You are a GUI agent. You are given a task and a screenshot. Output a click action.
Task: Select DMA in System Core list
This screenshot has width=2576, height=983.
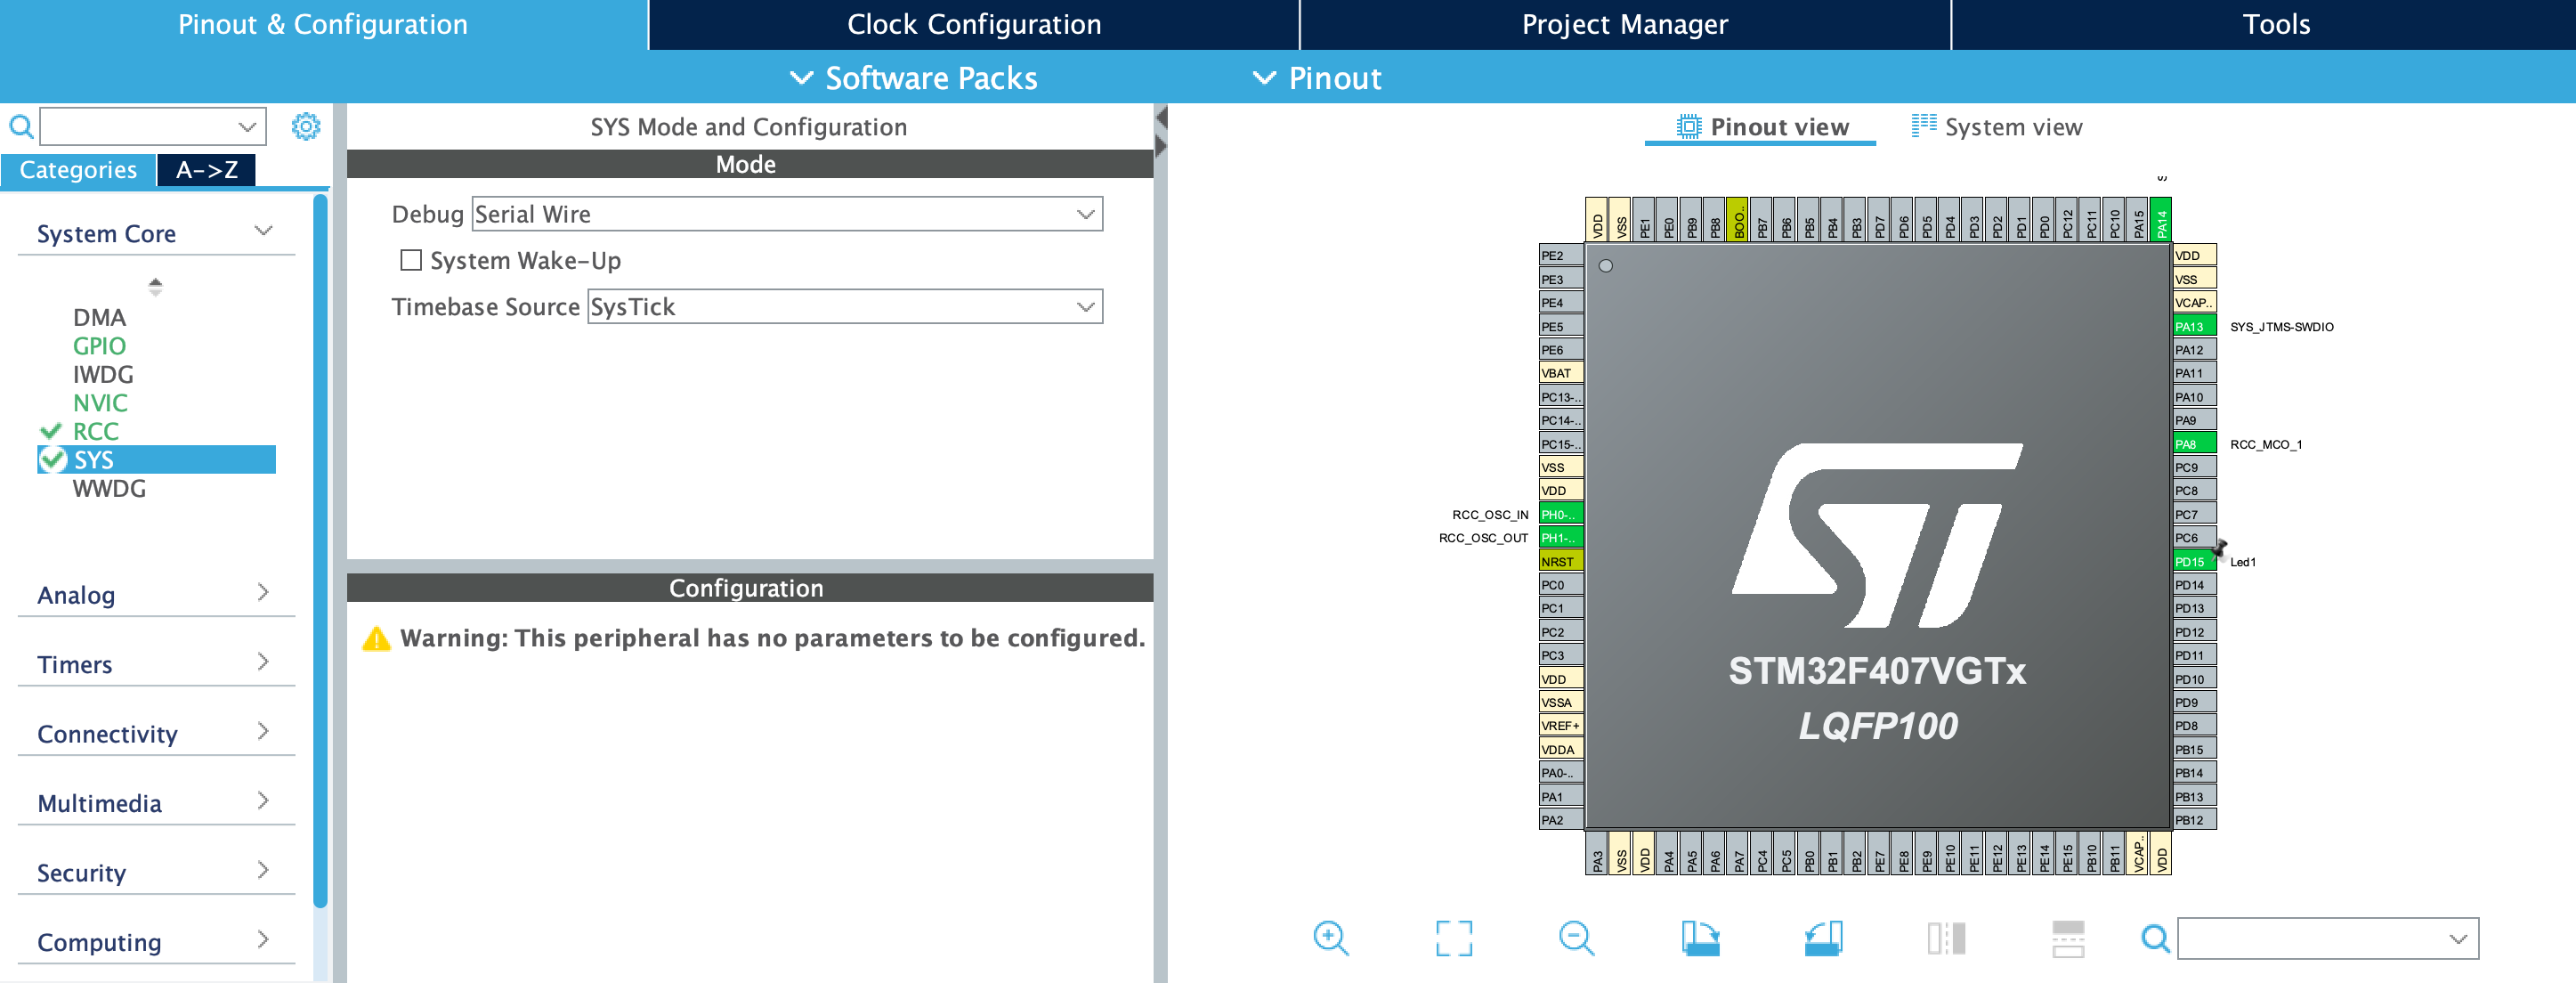(x=99, y=317)
